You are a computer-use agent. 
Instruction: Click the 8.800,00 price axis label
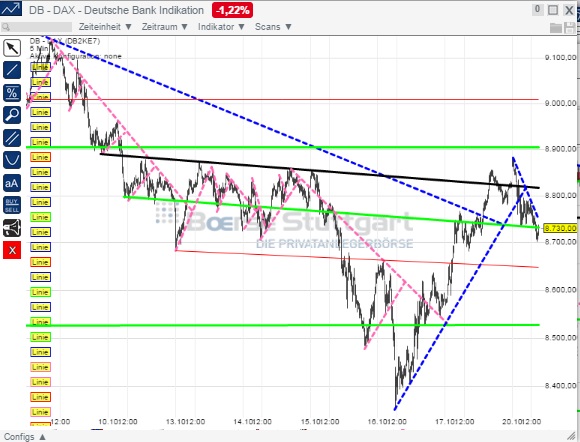coord(560,195)
